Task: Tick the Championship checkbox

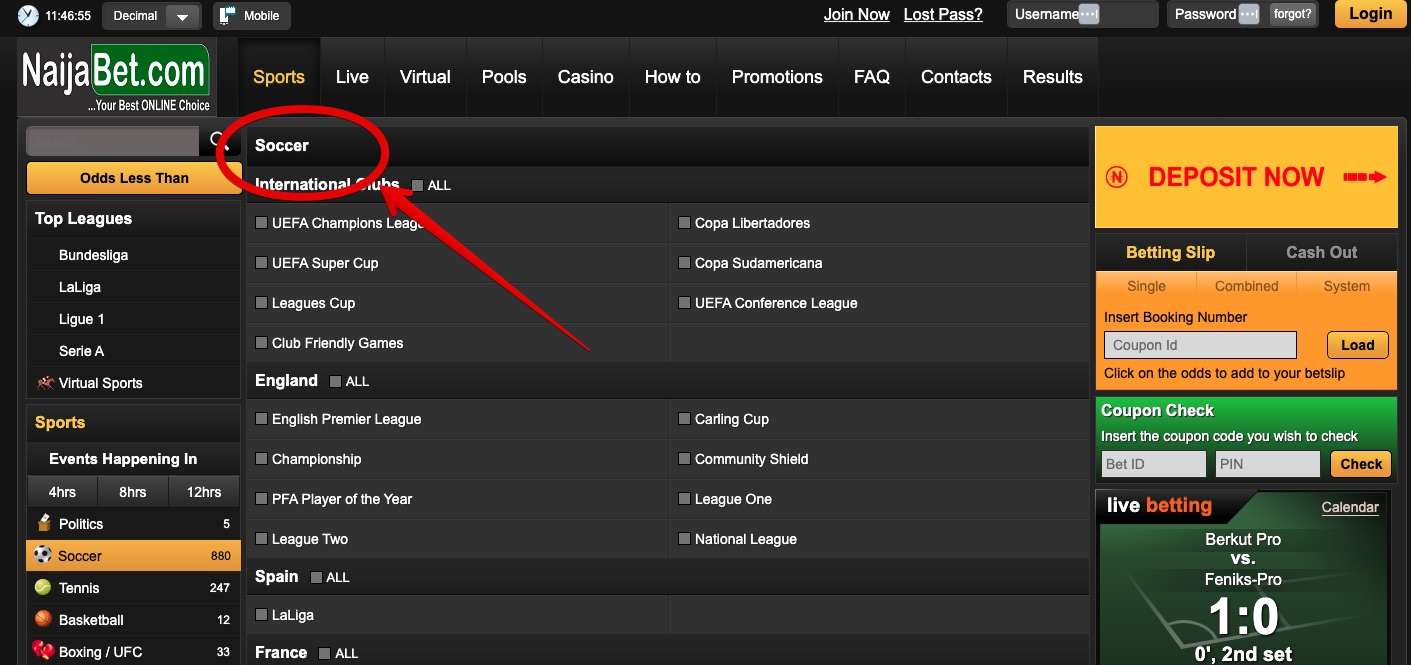Action: coord(261,459)
